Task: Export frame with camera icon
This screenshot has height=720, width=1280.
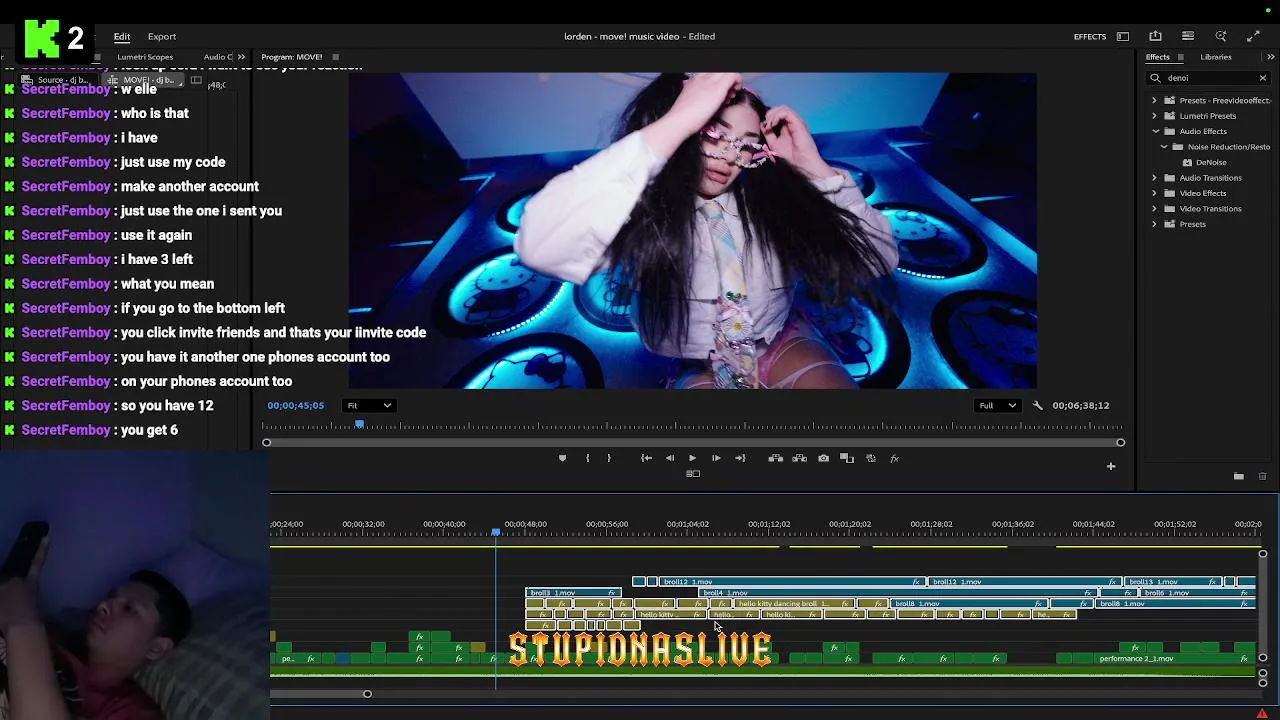Action: tap(823, 458)
